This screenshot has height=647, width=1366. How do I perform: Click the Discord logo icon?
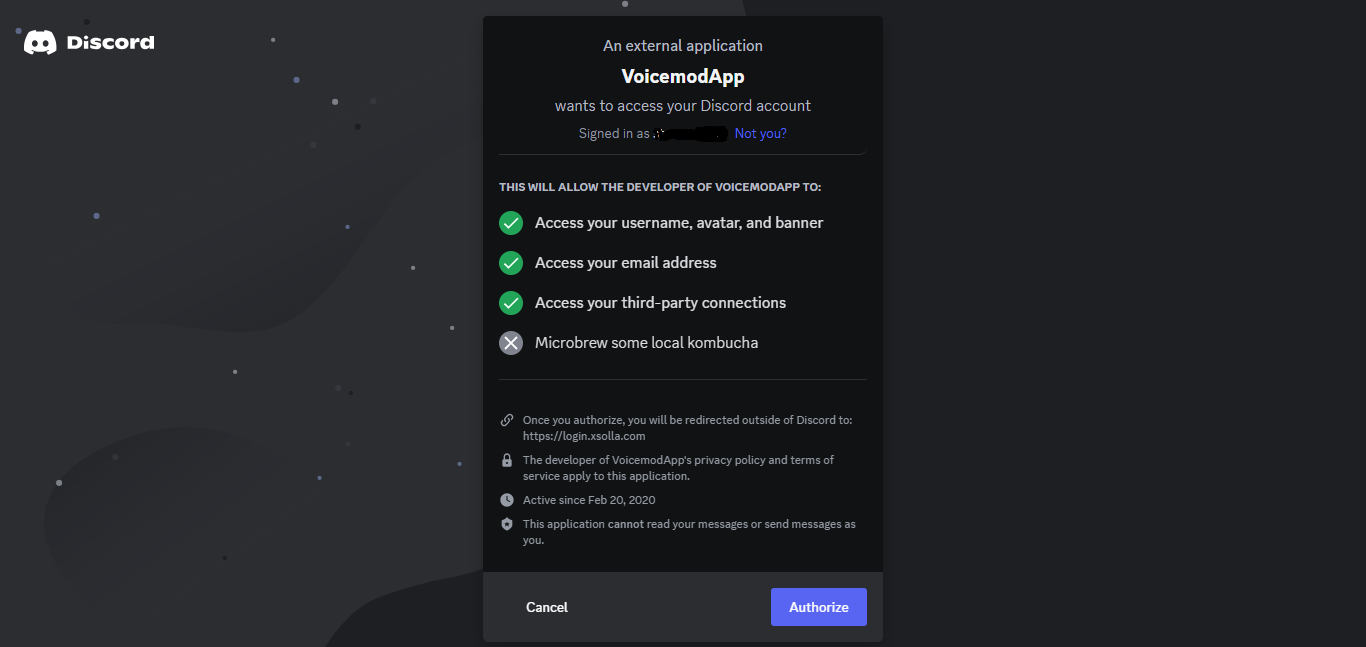(40, 42)
